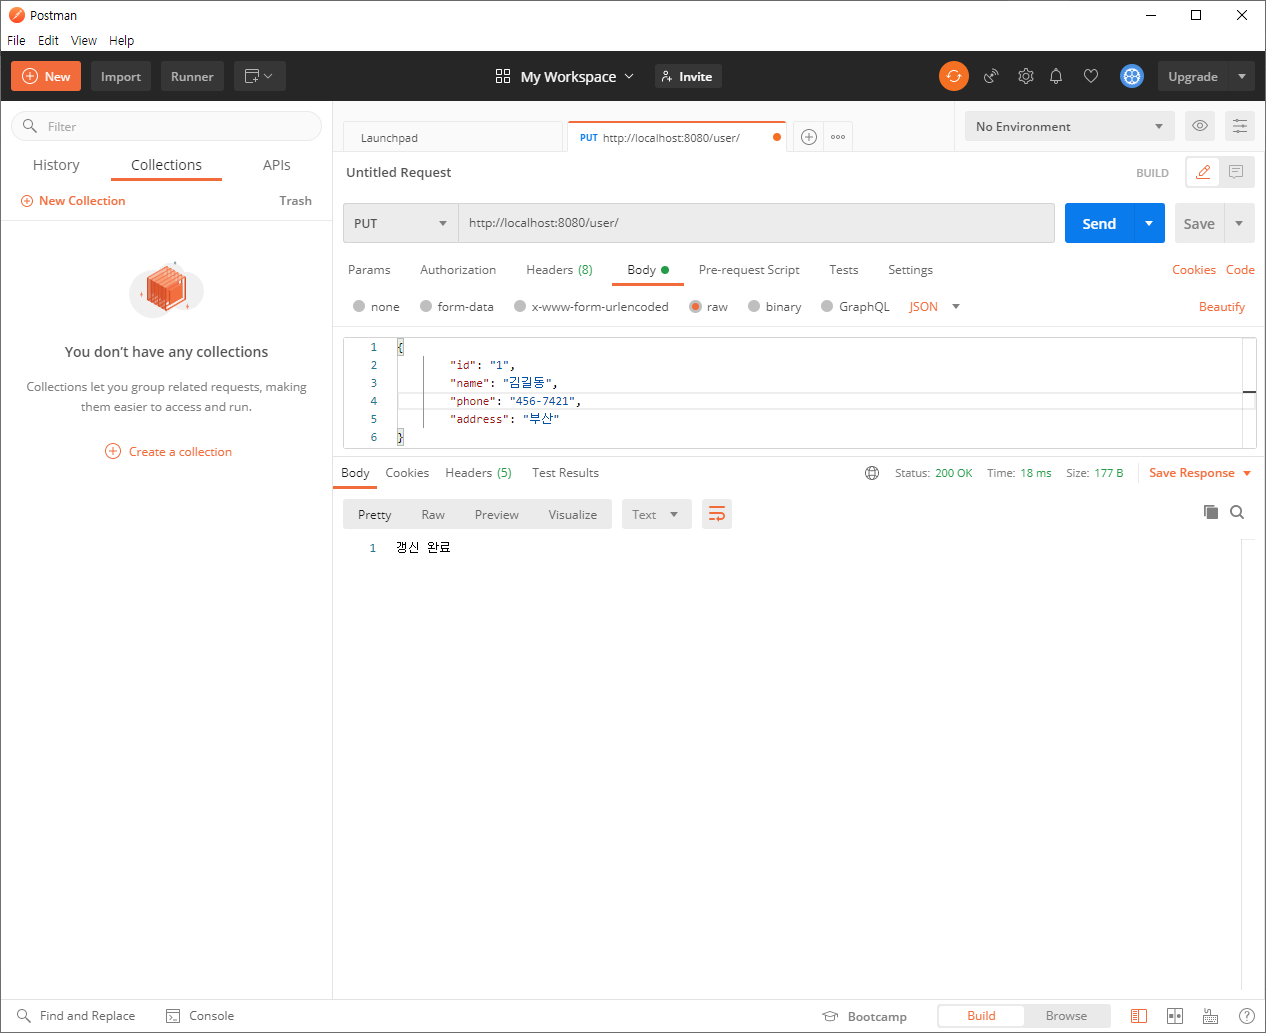Click the environment quick look eye icon
This screenshot has height=1033, width=1266.
[x=1200, y=126]
